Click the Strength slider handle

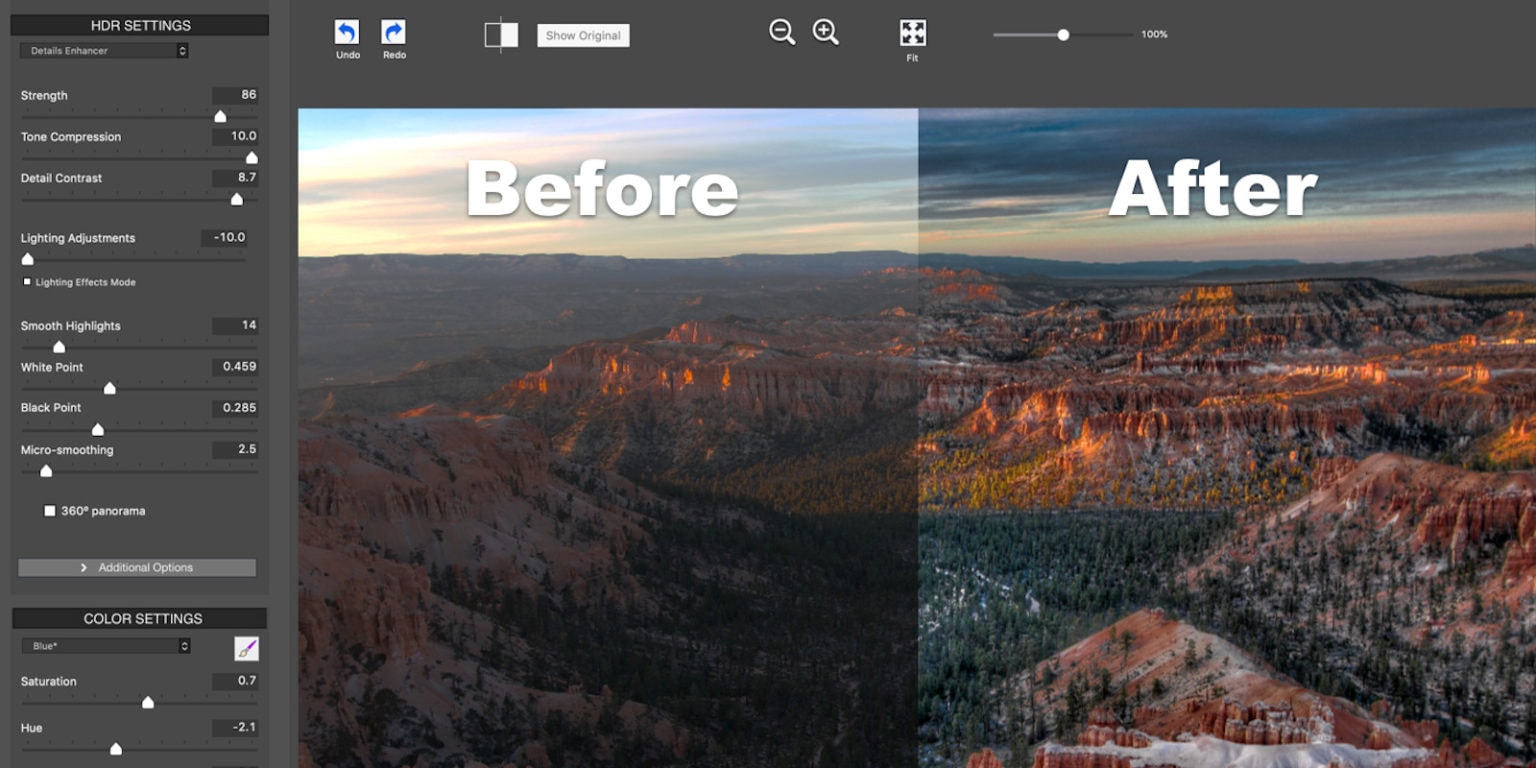(220, 116)
